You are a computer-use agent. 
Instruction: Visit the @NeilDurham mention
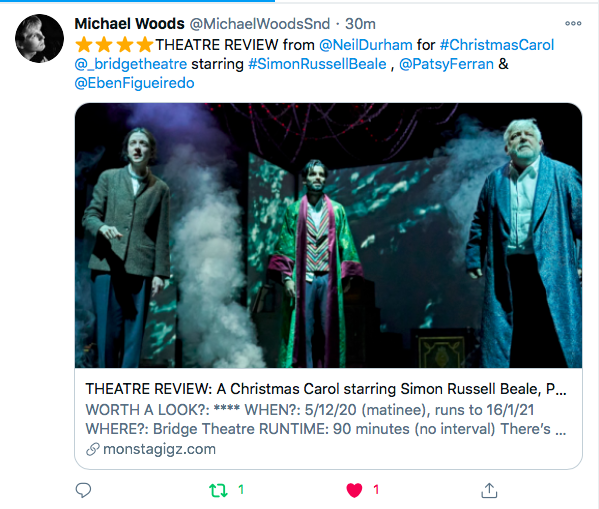(x=366, y=45)
